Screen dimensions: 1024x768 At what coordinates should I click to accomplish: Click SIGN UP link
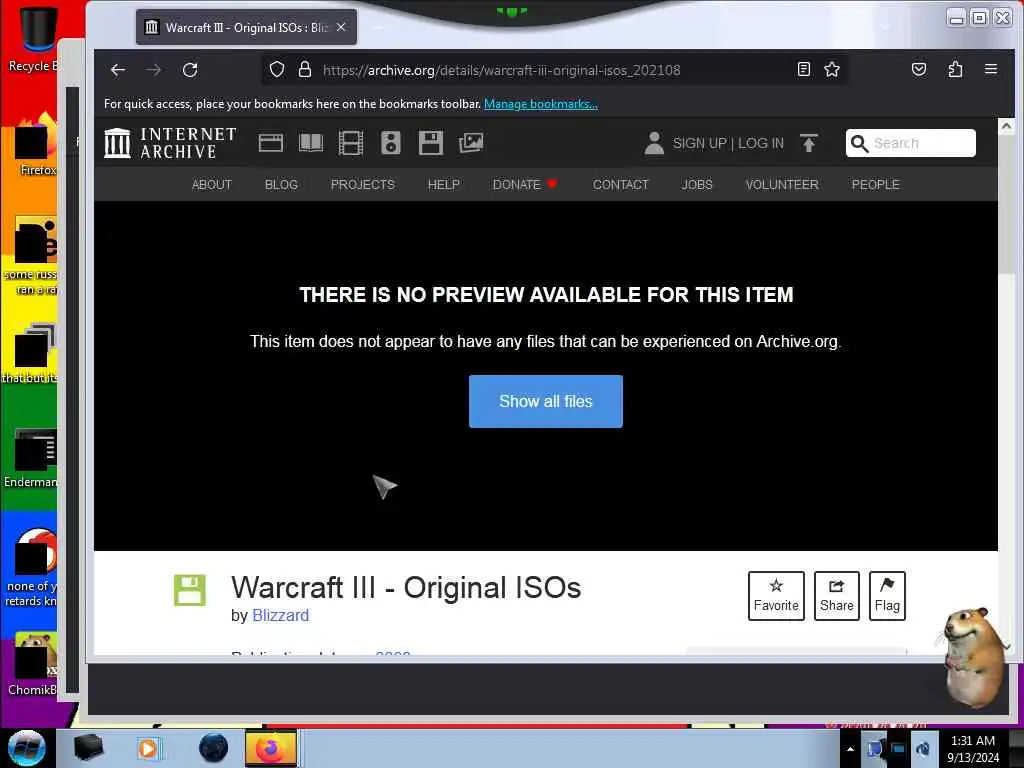click(699, 143)
